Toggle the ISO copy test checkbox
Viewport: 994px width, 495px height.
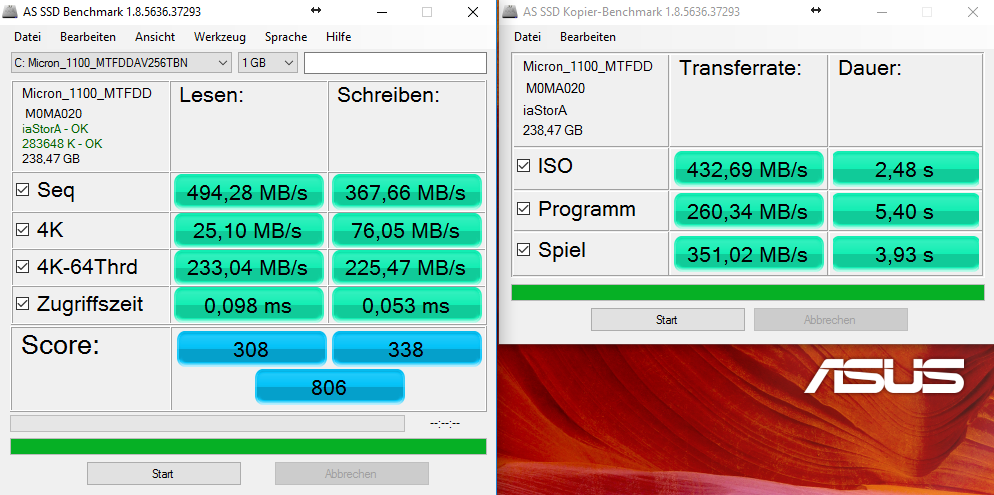(524, 166)
